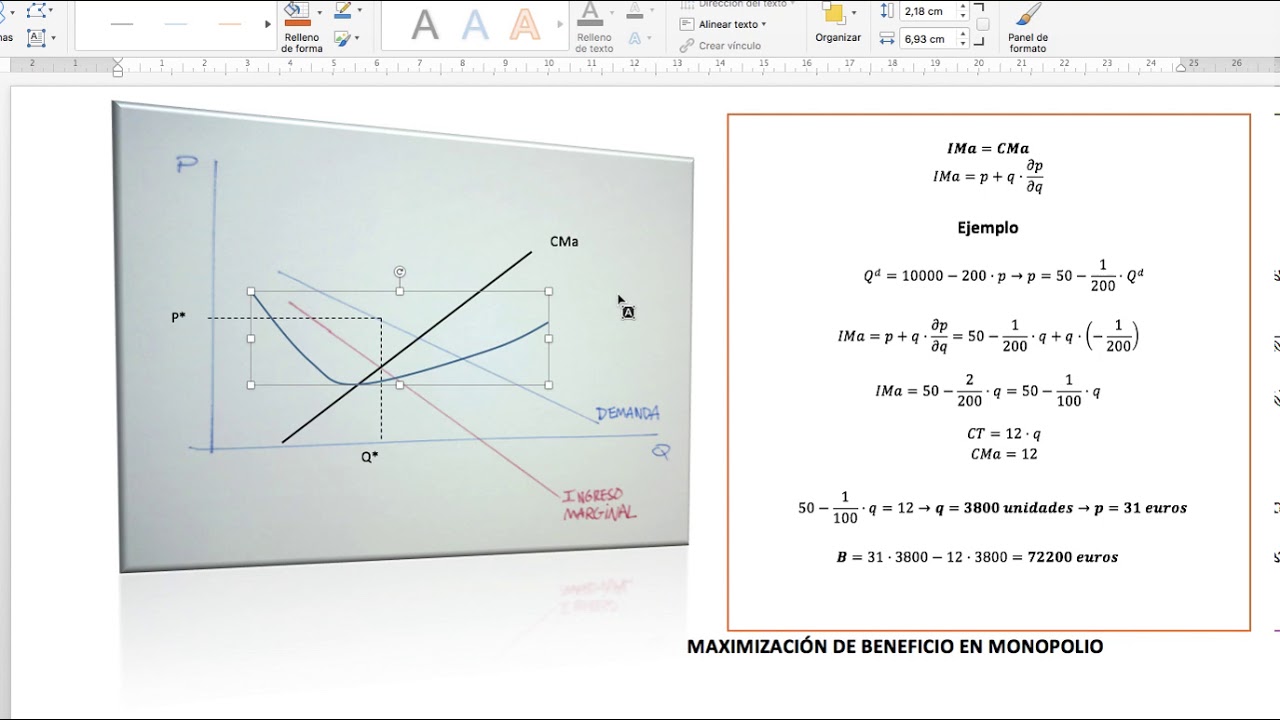1280x720 pixels.
Task: Click the 'IMa = CMa' equation line
Action: coord(988,148)
